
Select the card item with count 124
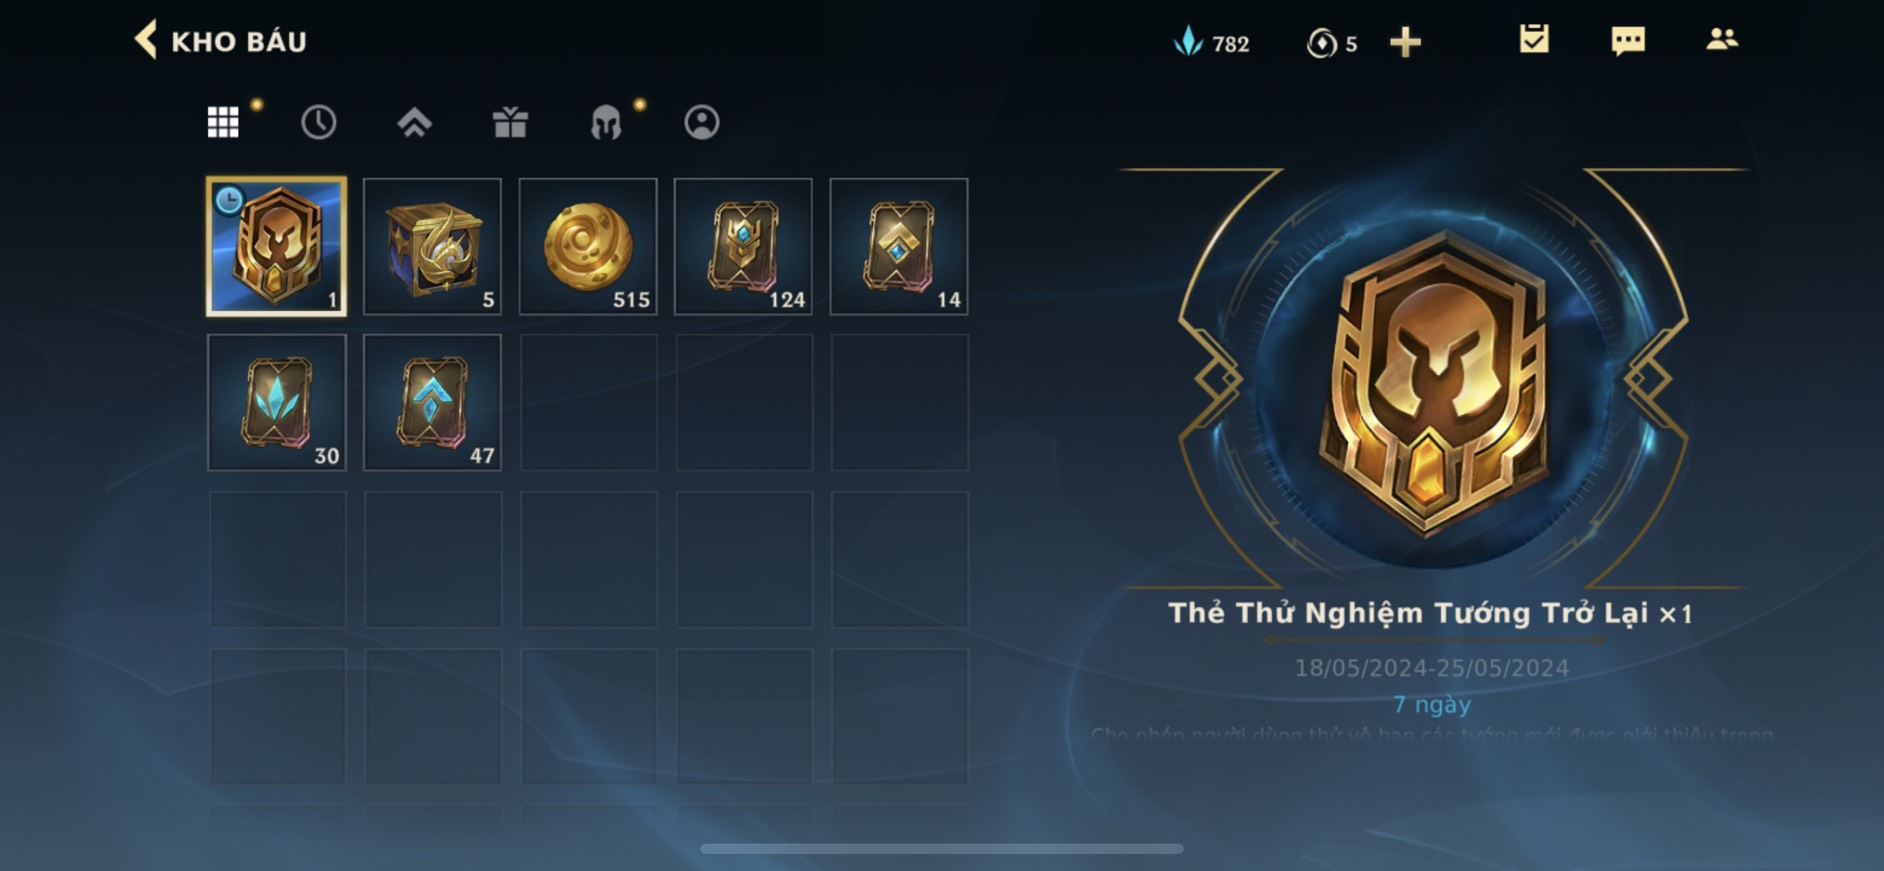point(743,247)
